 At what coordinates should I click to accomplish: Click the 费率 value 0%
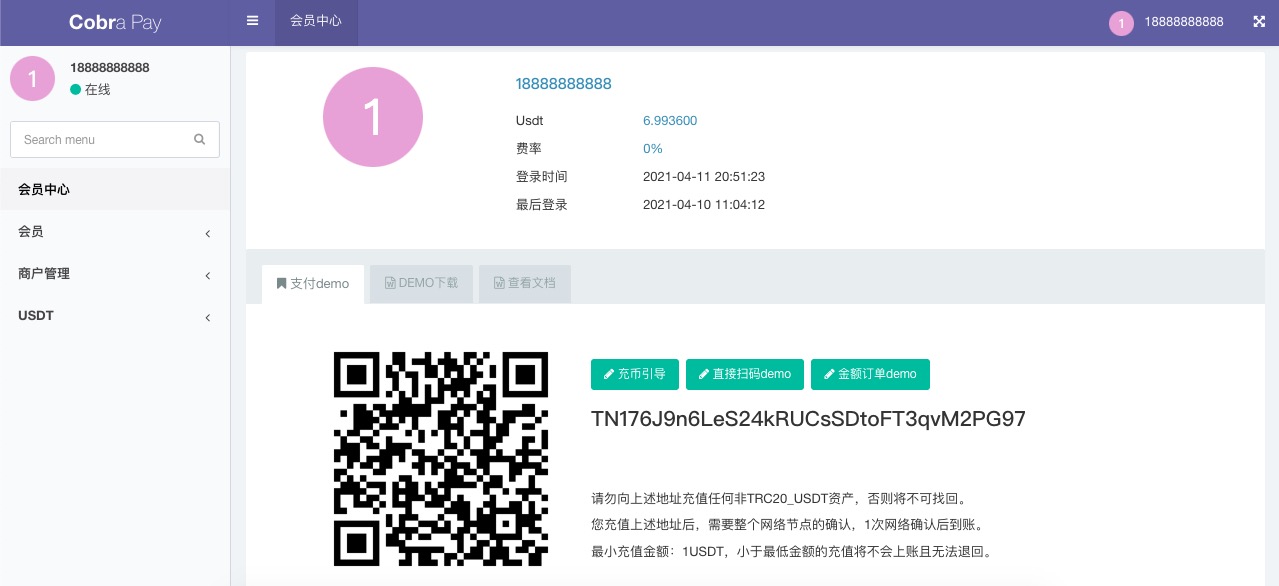pos(653,149)
